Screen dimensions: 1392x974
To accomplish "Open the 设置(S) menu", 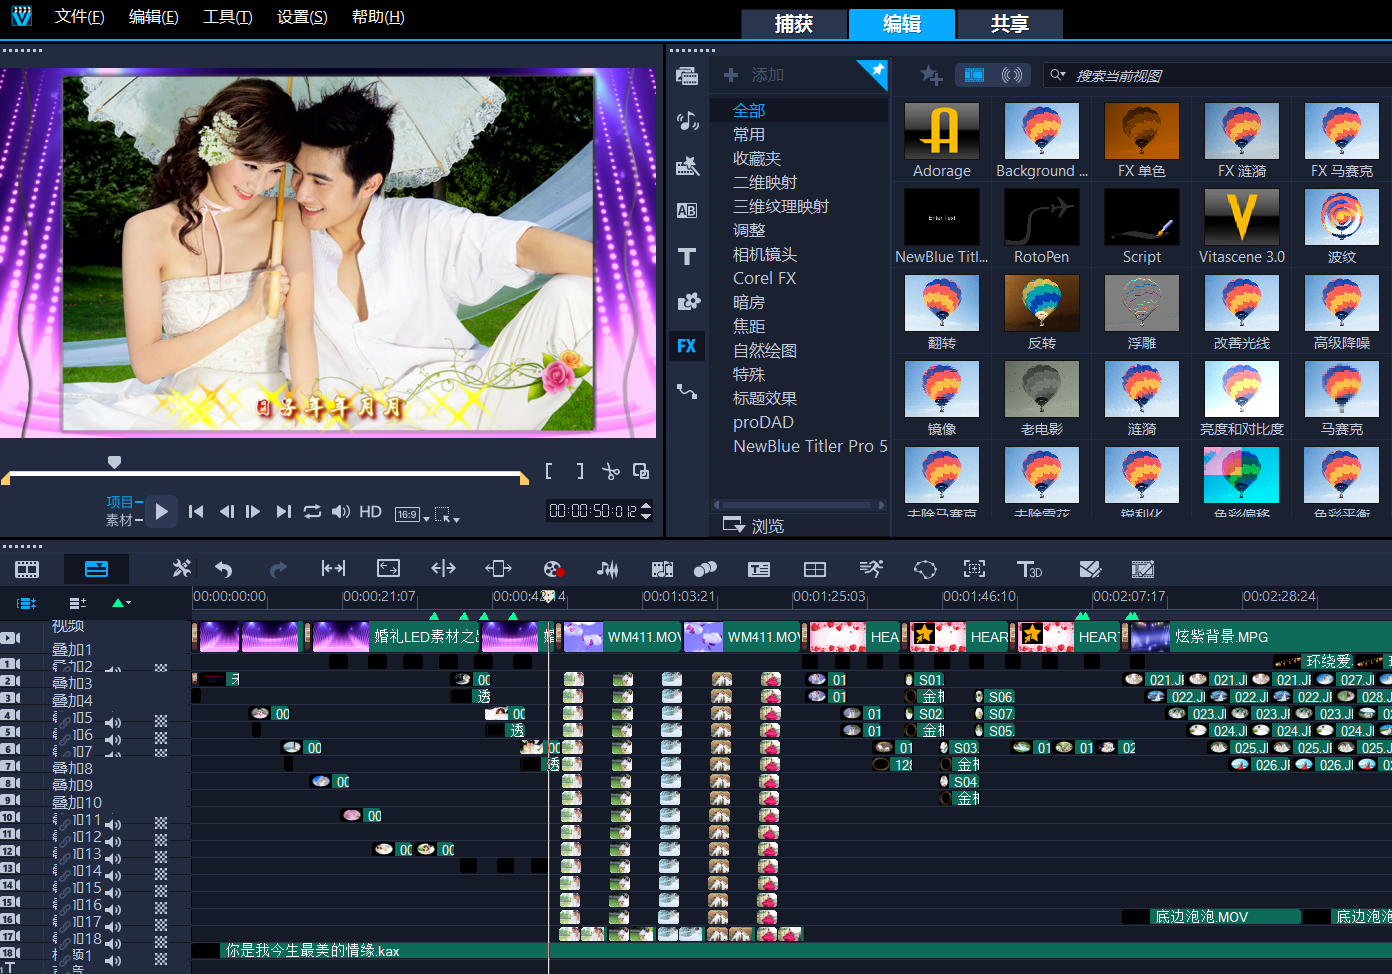I will tap(302, 17).
